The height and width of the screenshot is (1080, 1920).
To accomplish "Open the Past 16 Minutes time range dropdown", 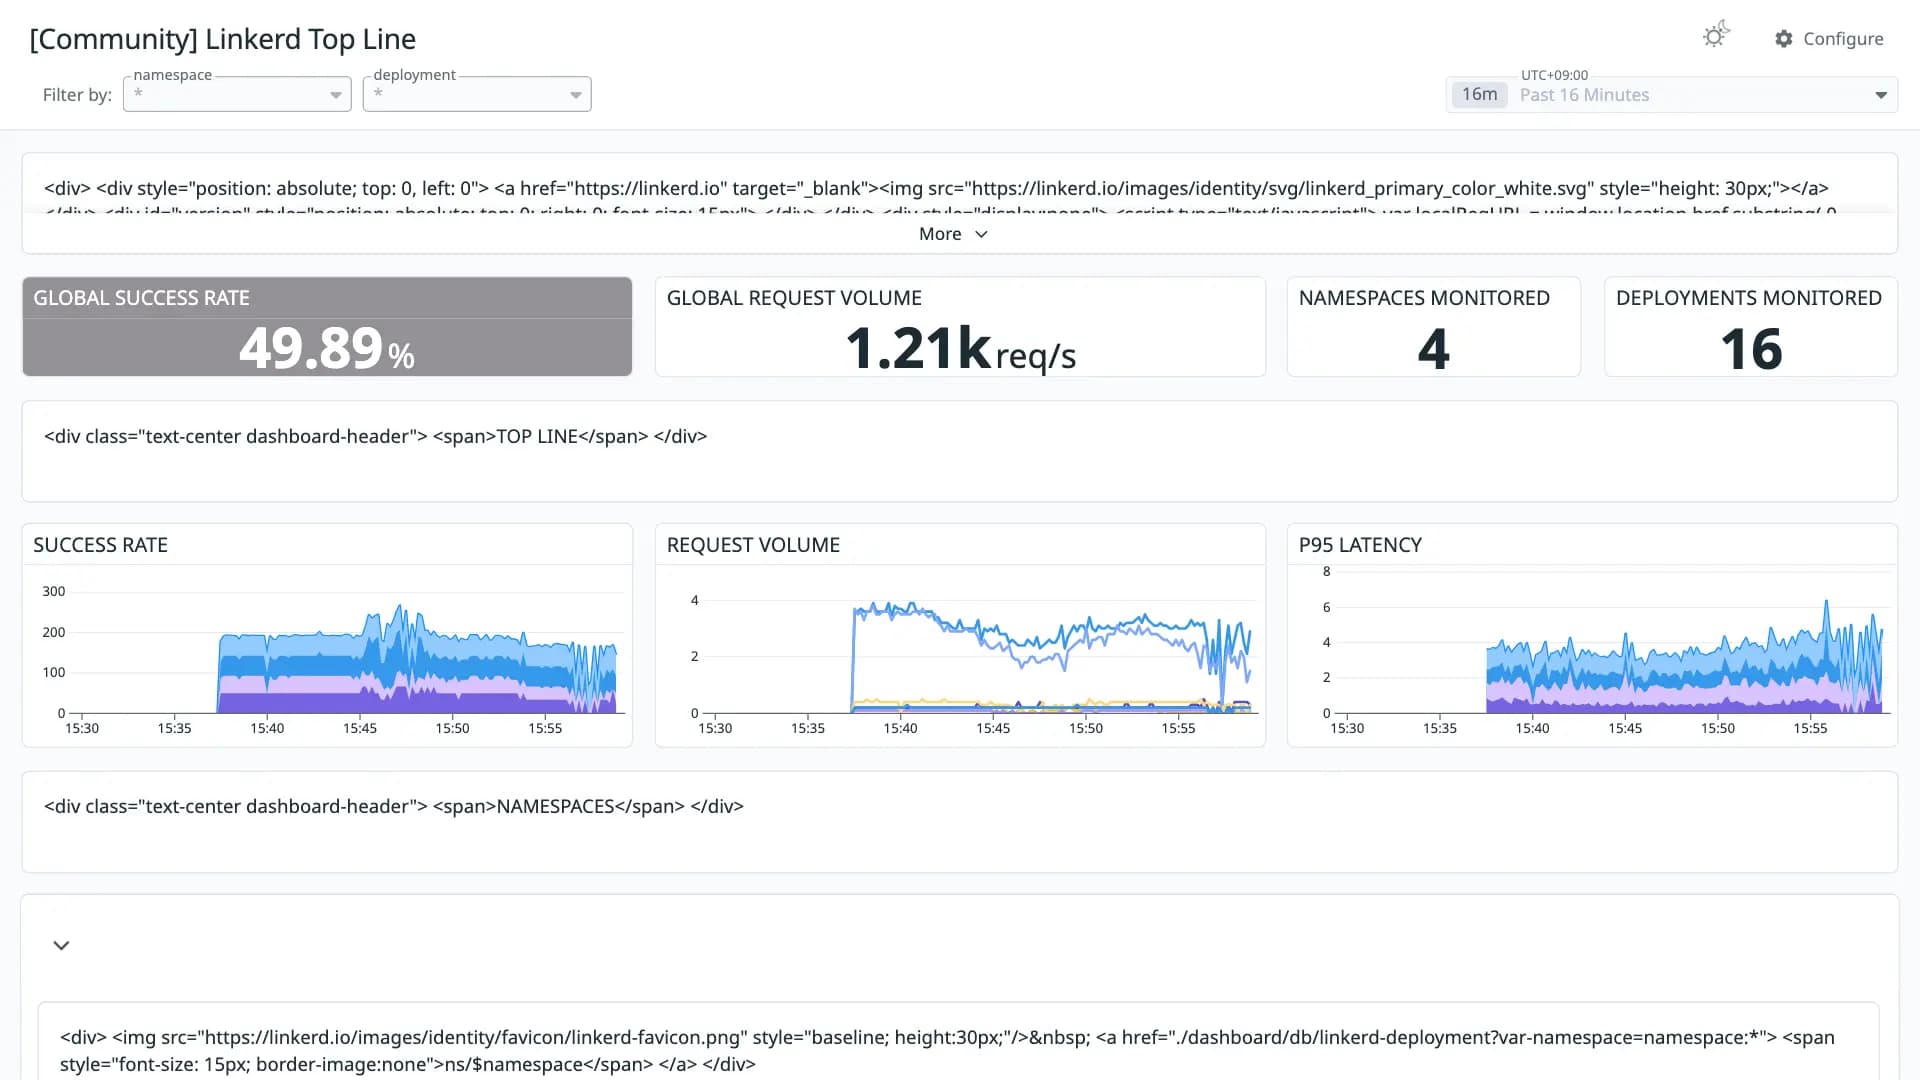I will [x=1672, y=95].
